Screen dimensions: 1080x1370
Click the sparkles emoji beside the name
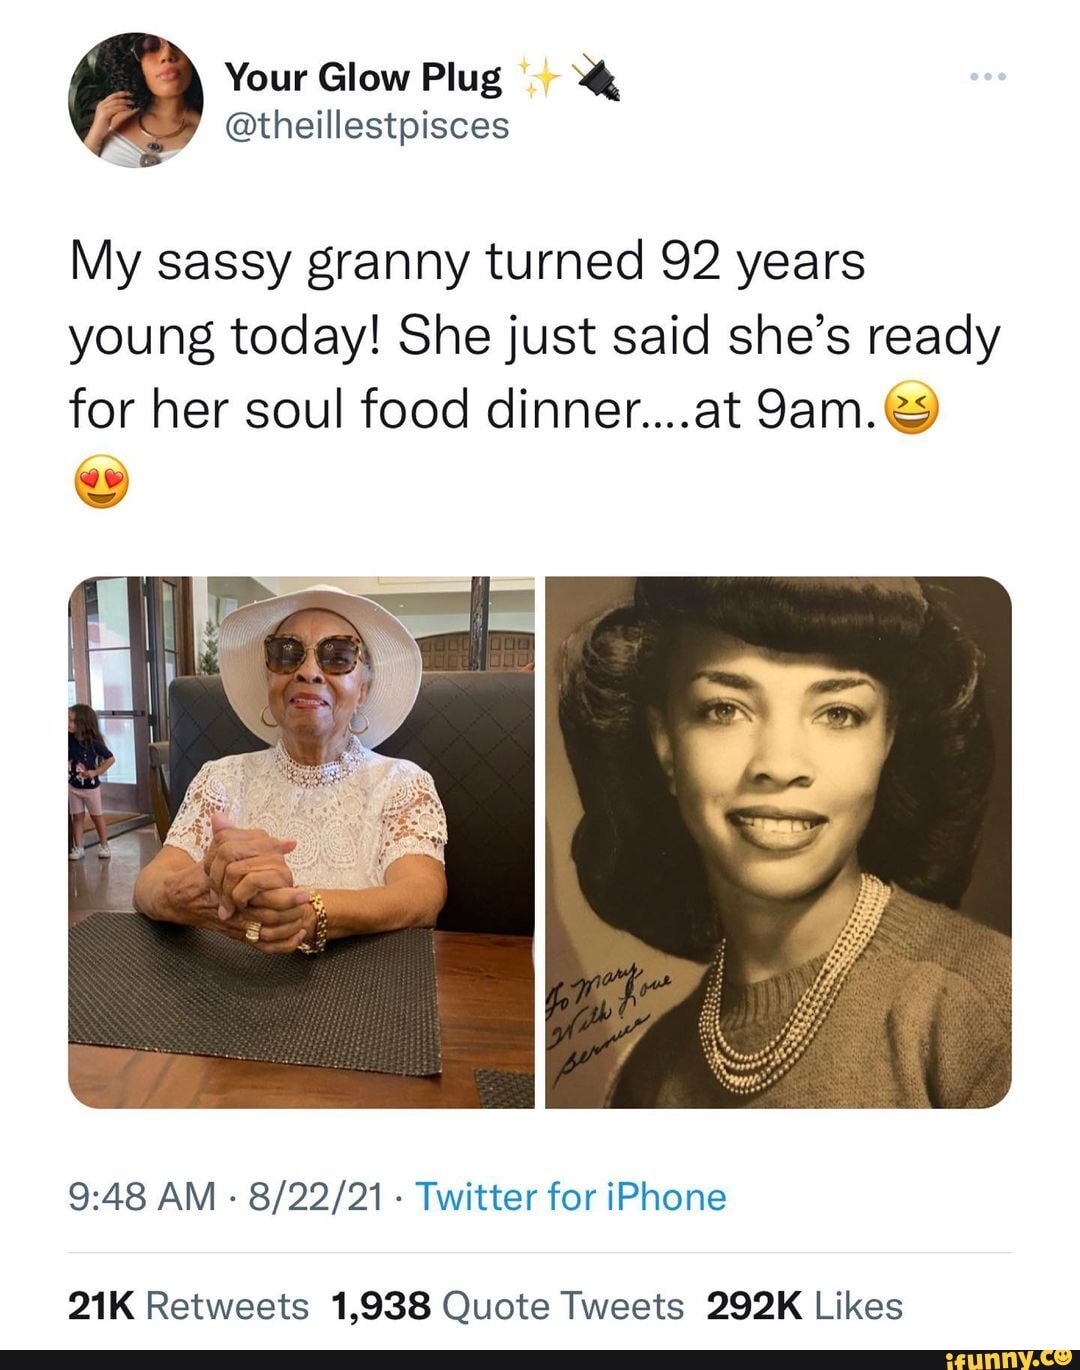point(537,79)
